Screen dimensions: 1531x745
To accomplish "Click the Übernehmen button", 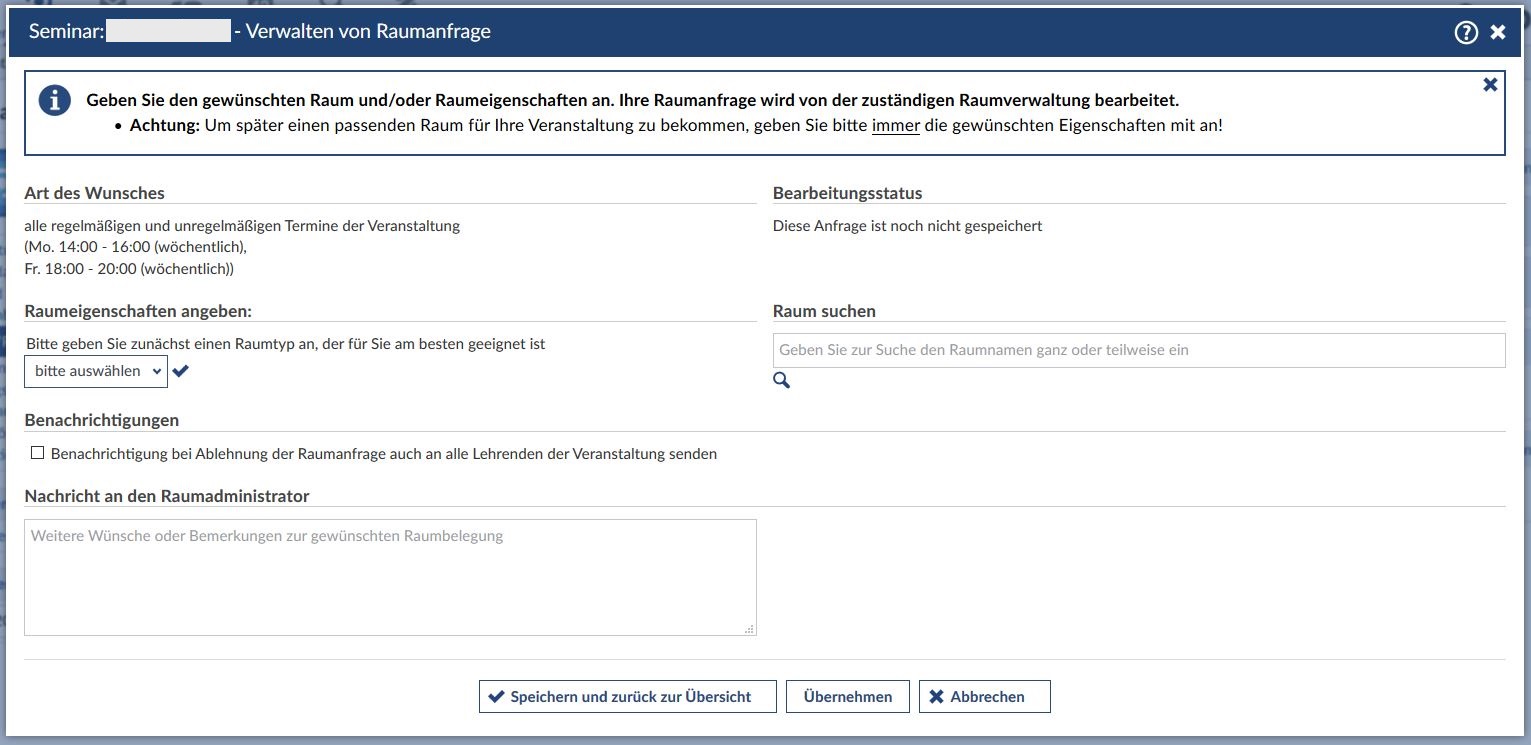I will coord(847,697).
